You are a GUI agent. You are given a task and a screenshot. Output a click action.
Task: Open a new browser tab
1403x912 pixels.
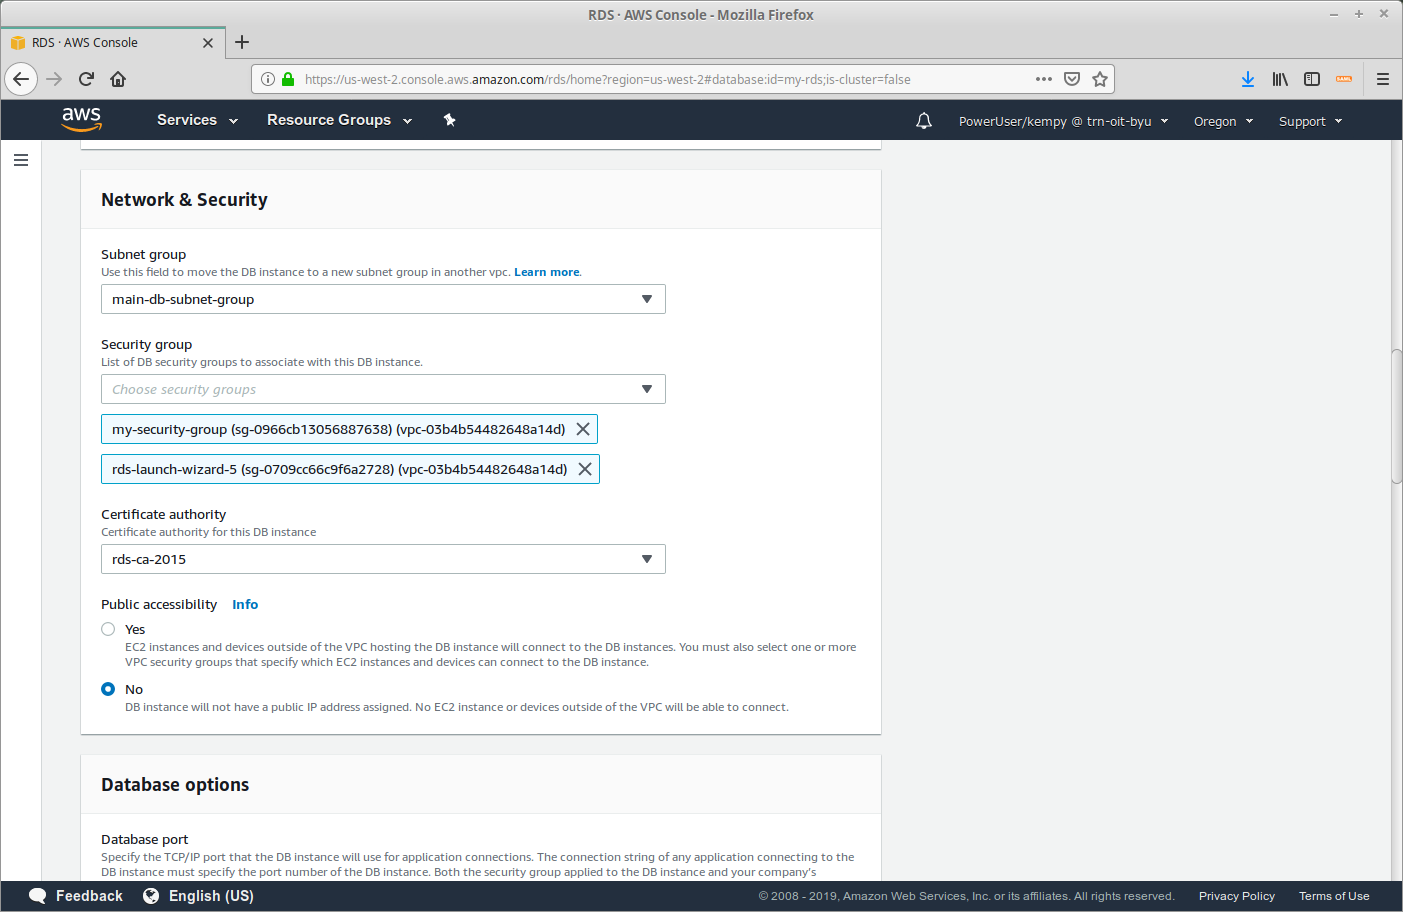click(242, 42)
